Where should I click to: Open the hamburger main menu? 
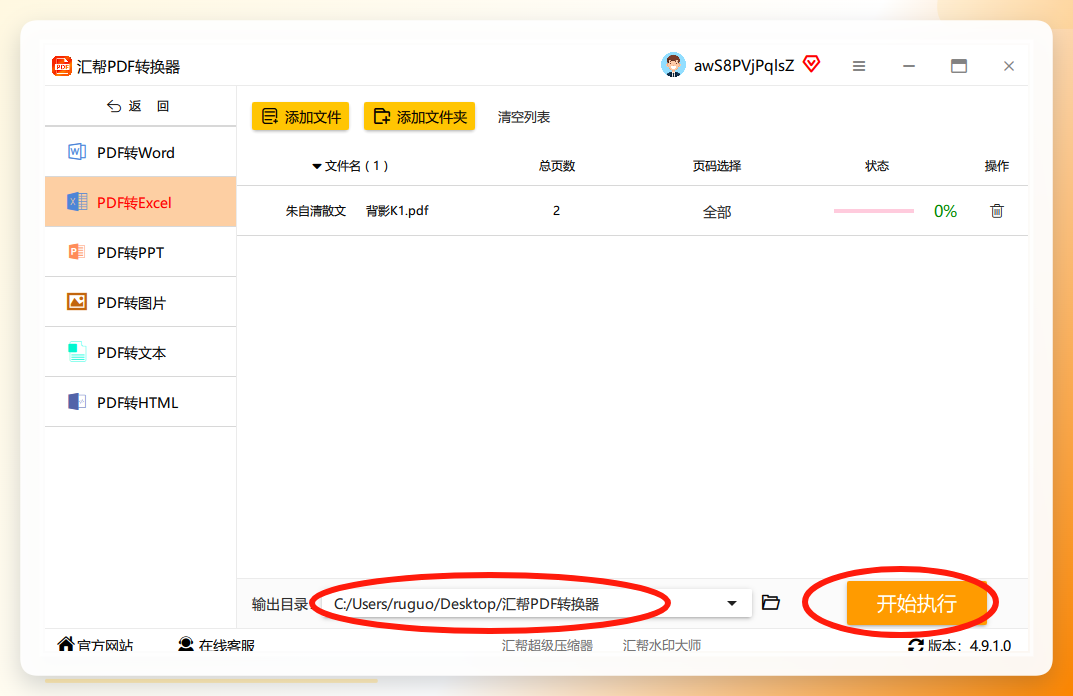pyautogui.click(x=859, y=66)
